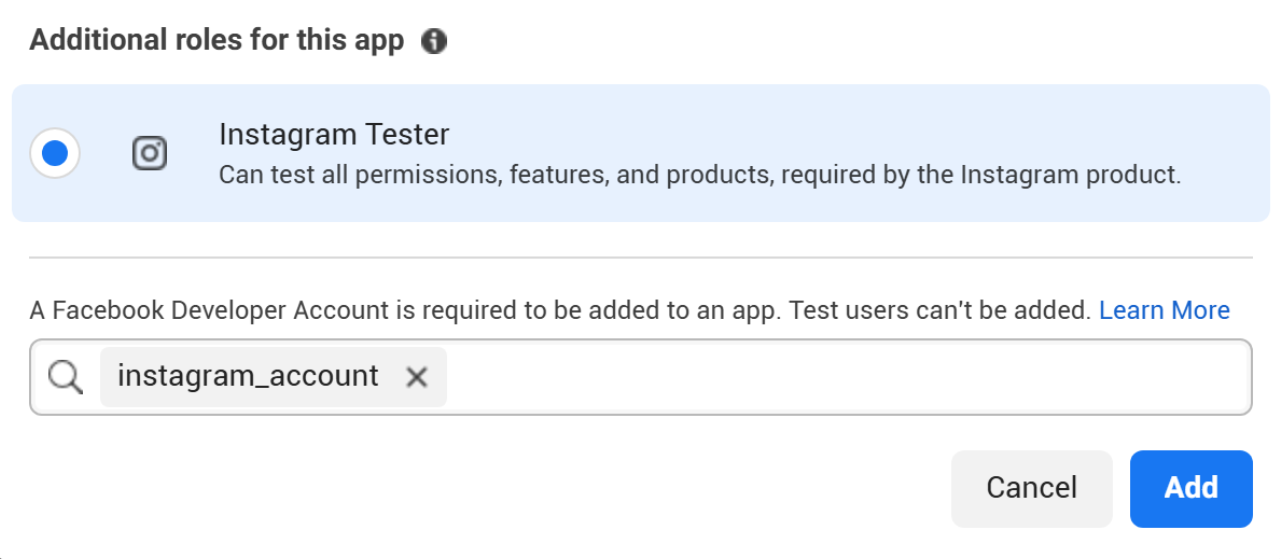Click the Instagram logo icon
The height and width of the screenshot is (559, 1280).
click(149, 153)
